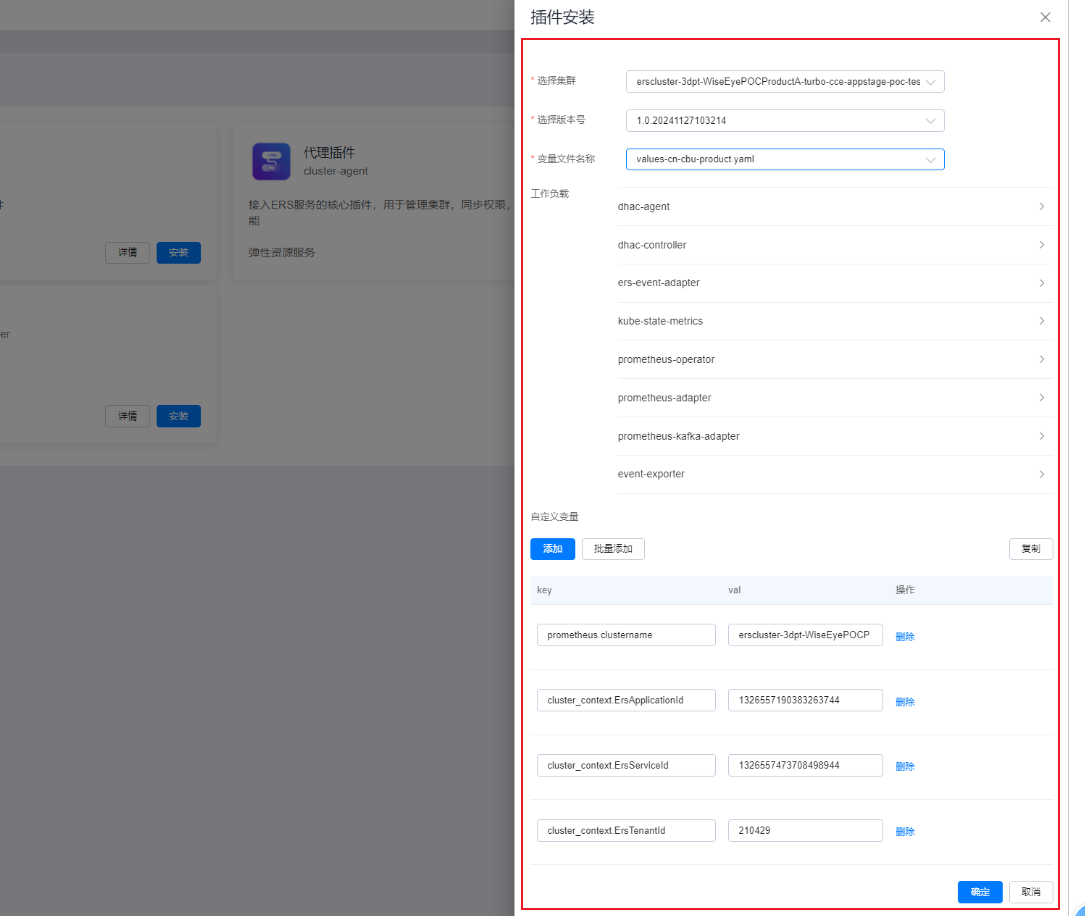Click 取消 to cancel installation
1085x916 pixels.
(1030, 892)
